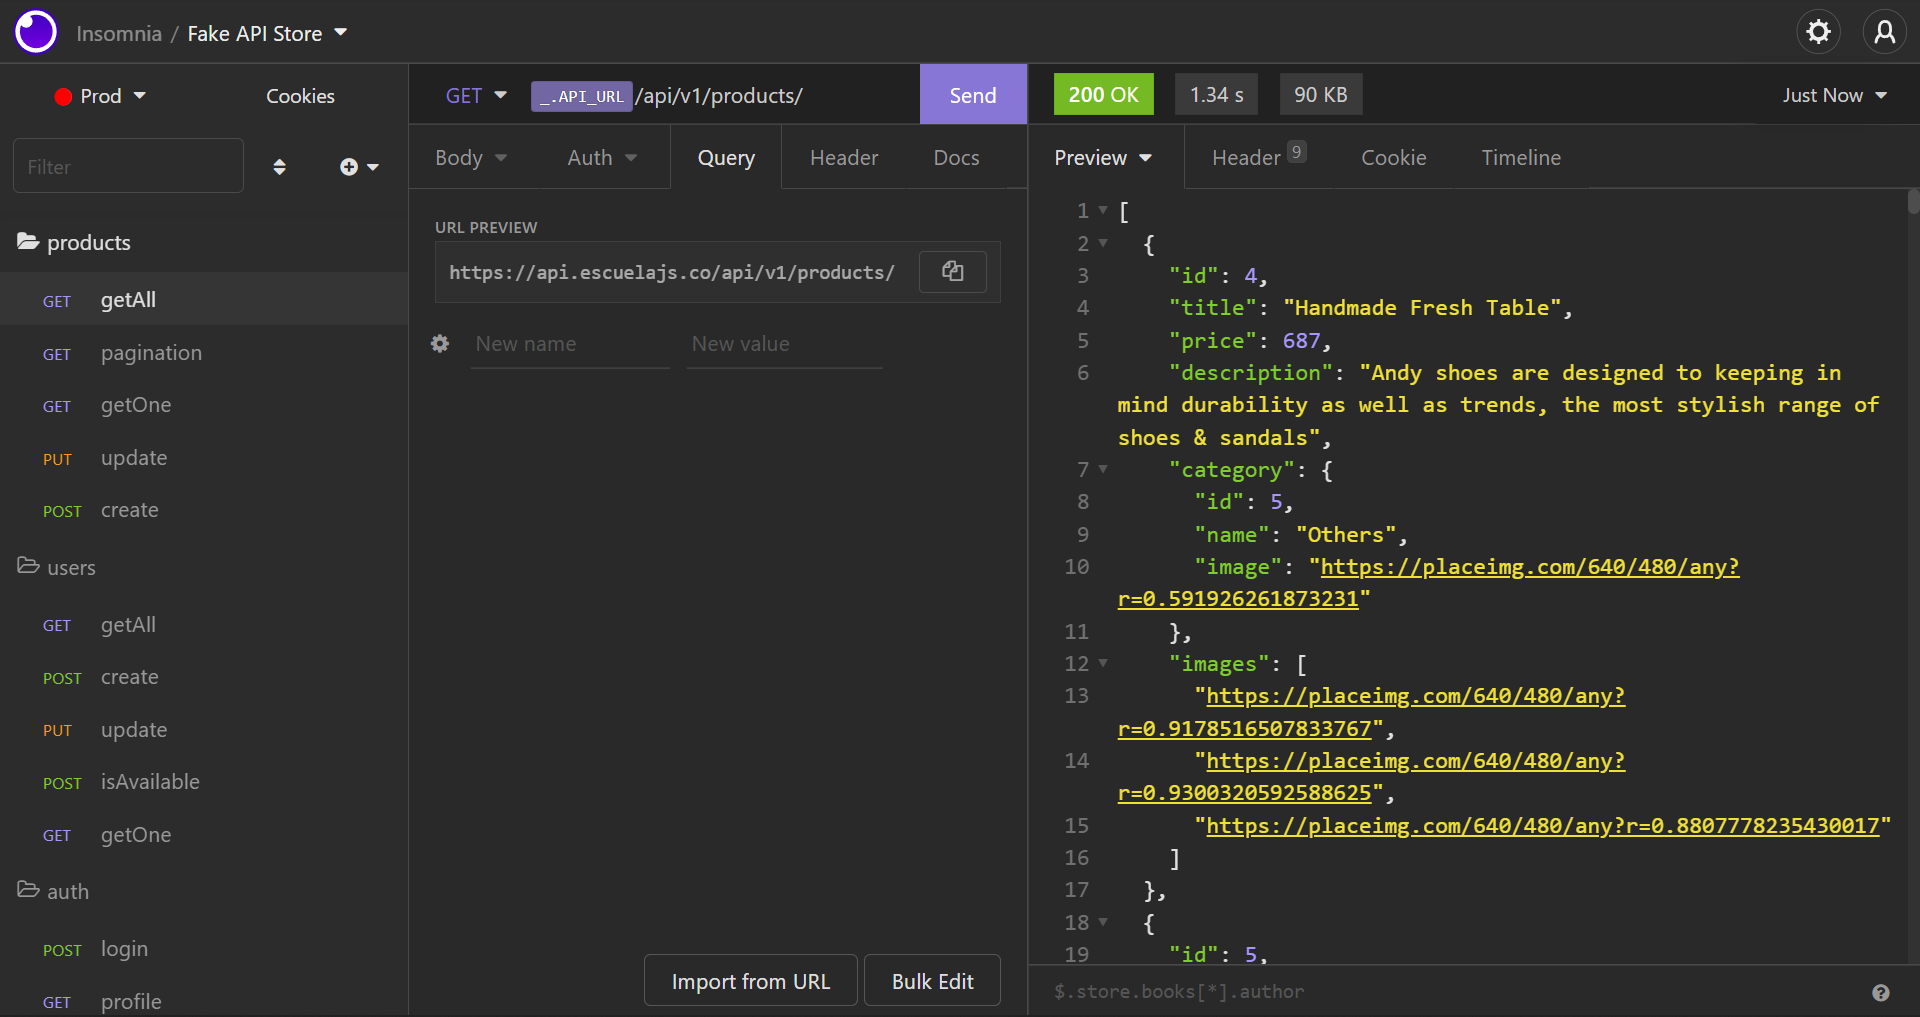This screenshot has width=1920, height=1017.
Task: Click the create new request plus icon
Action: click(x=358, y=167)
